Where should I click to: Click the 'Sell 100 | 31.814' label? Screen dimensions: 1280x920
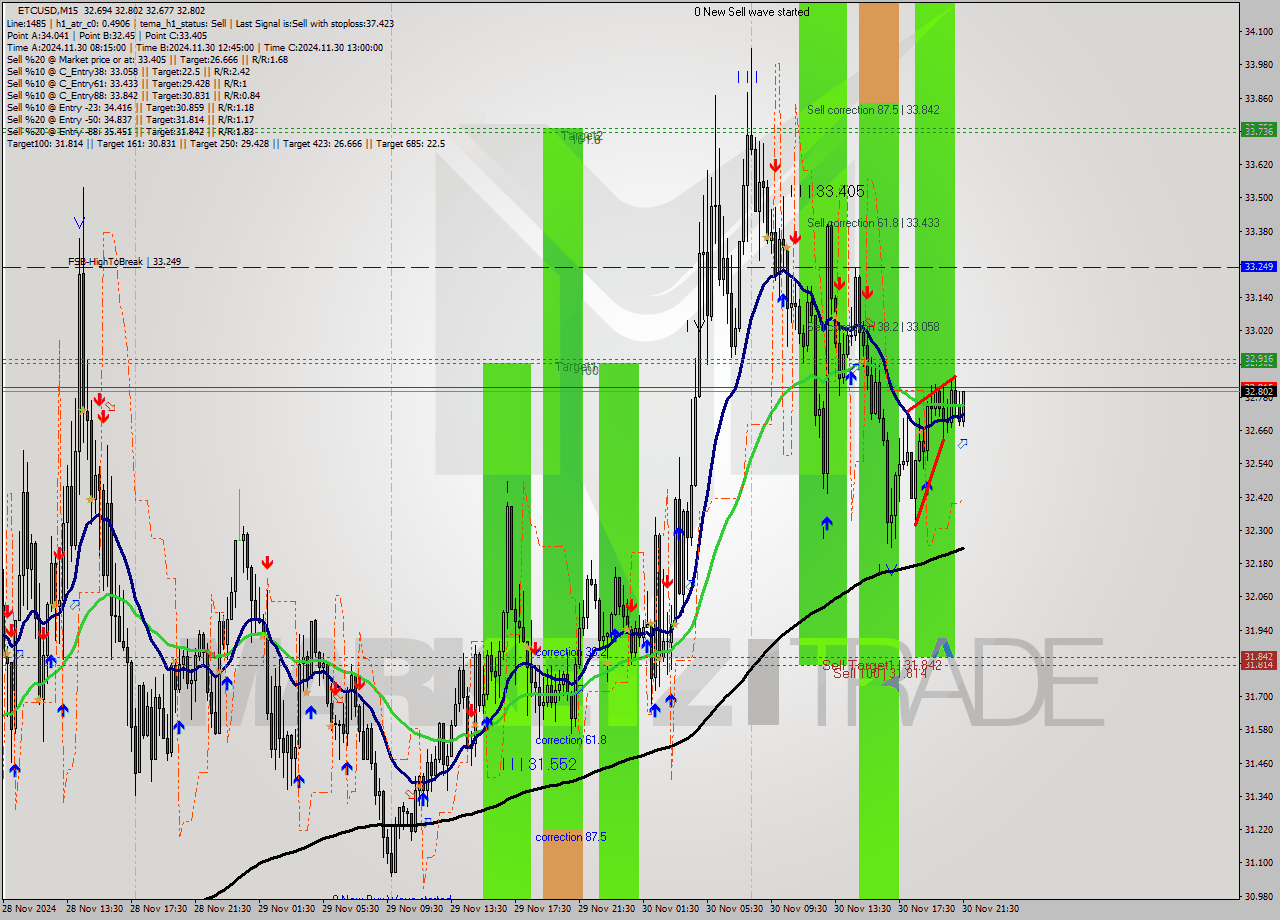tap(880, 674)
